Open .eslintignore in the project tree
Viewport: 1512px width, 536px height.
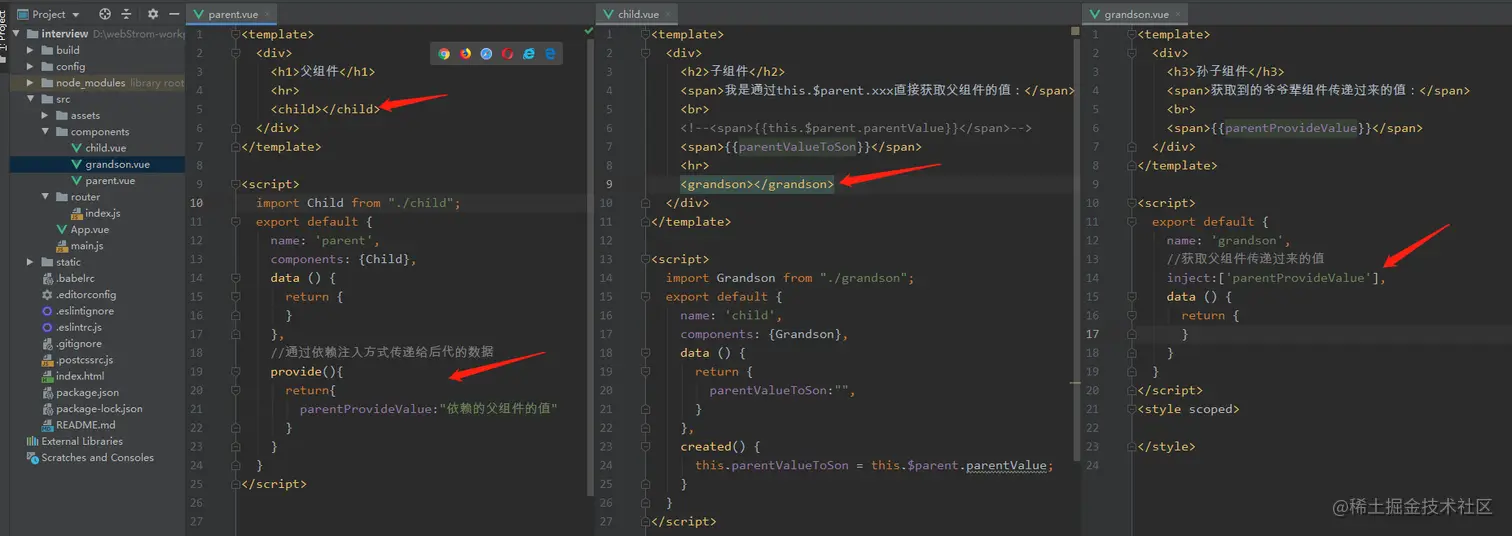click(84, 311)
